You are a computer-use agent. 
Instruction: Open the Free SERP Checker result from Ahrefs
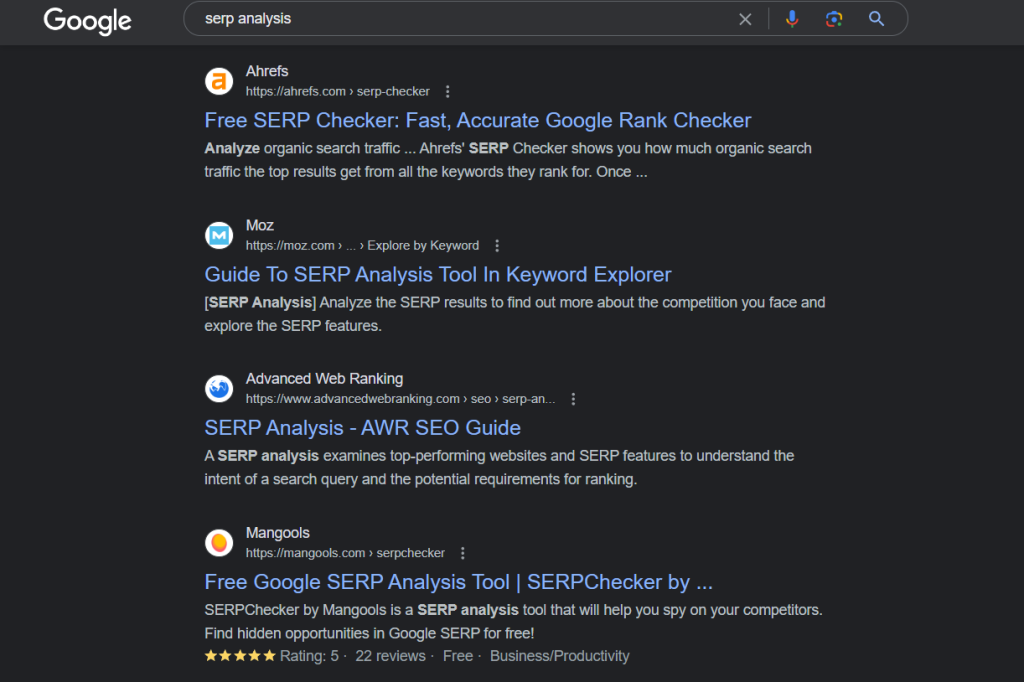(477, 120)
